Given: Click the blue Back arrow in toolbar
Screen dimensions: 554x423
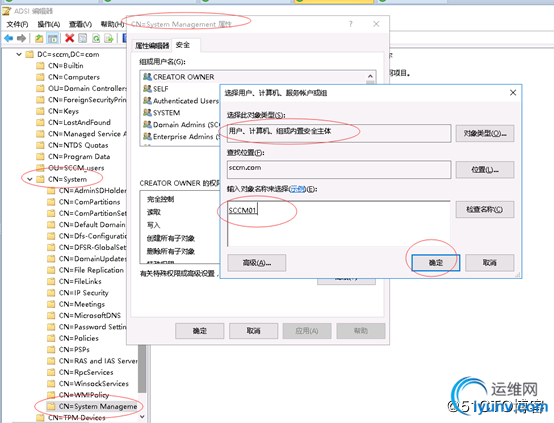Looking at the screenshot, I should pyautogui.click(x=9, y=38).
